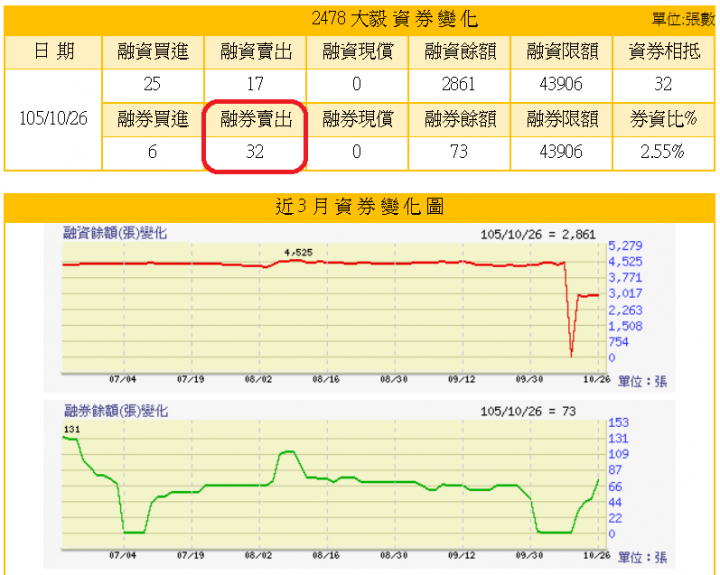Select the '融資限額' header cell

[561, 51]
